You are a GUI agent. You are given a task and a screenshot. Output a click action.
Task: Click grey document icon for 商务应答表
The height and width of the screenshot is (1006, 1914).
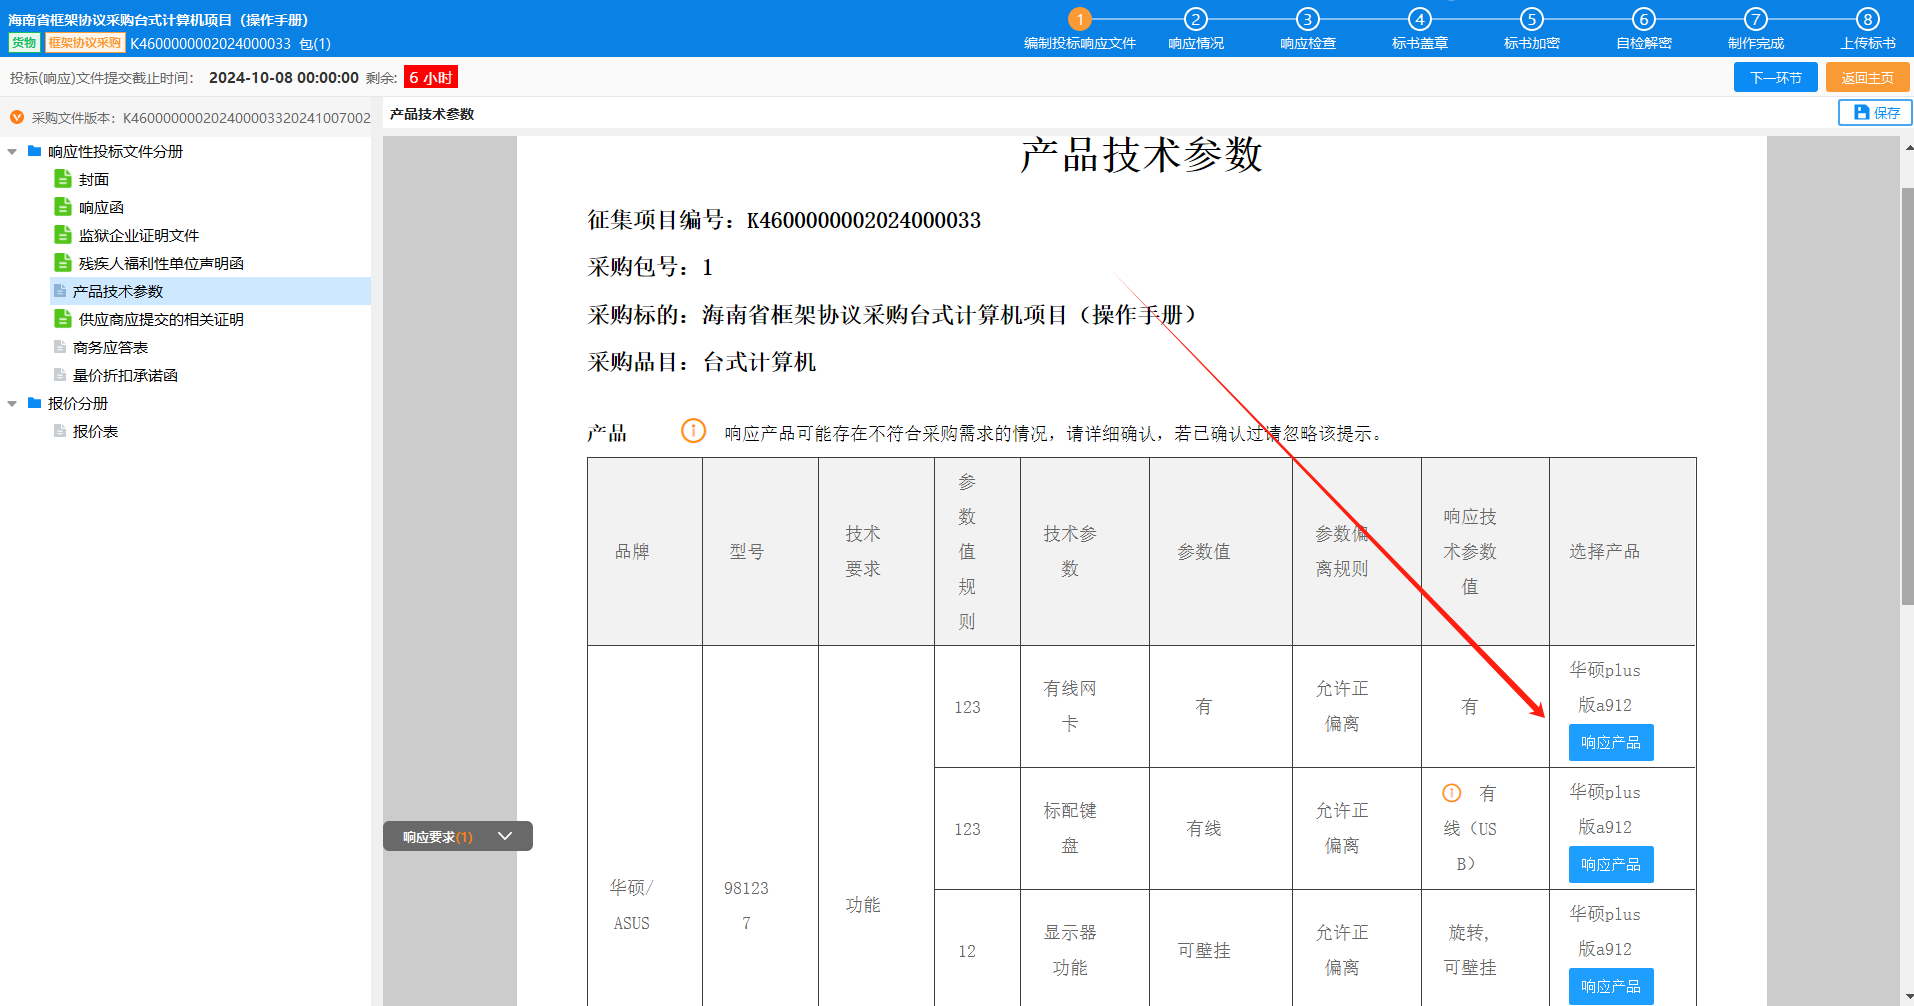coord(60,347)
